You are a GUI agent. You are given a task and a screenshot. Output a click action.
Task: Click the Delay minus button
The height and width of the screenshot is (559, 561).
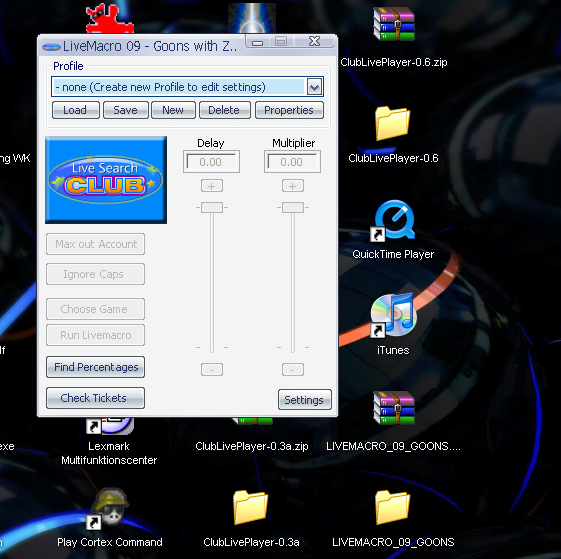(212, 369)
